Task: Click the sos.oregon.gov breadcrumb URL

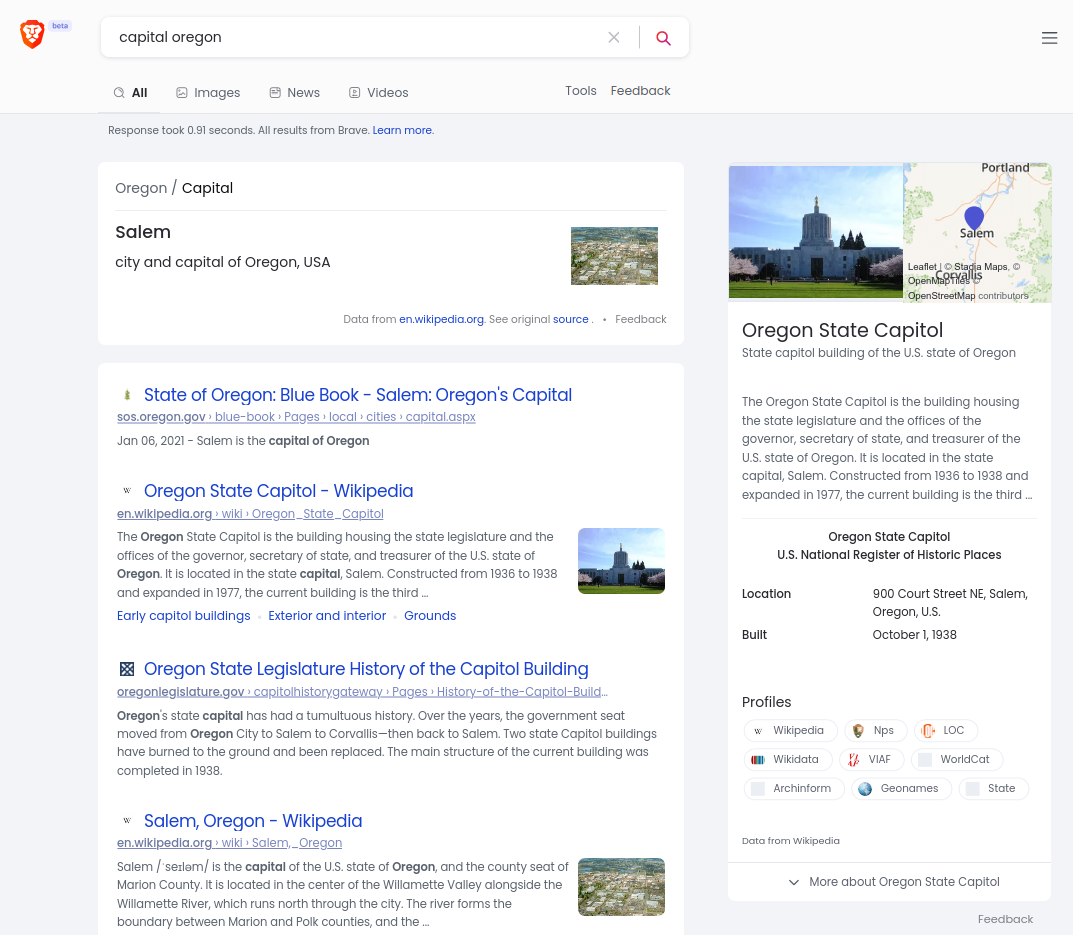Action: pos(296,417)
